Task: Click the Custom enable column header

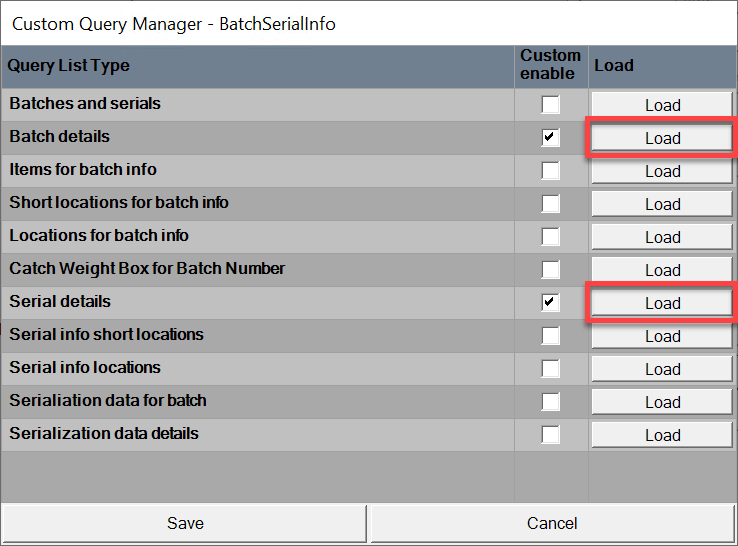Action: point(550,65)
